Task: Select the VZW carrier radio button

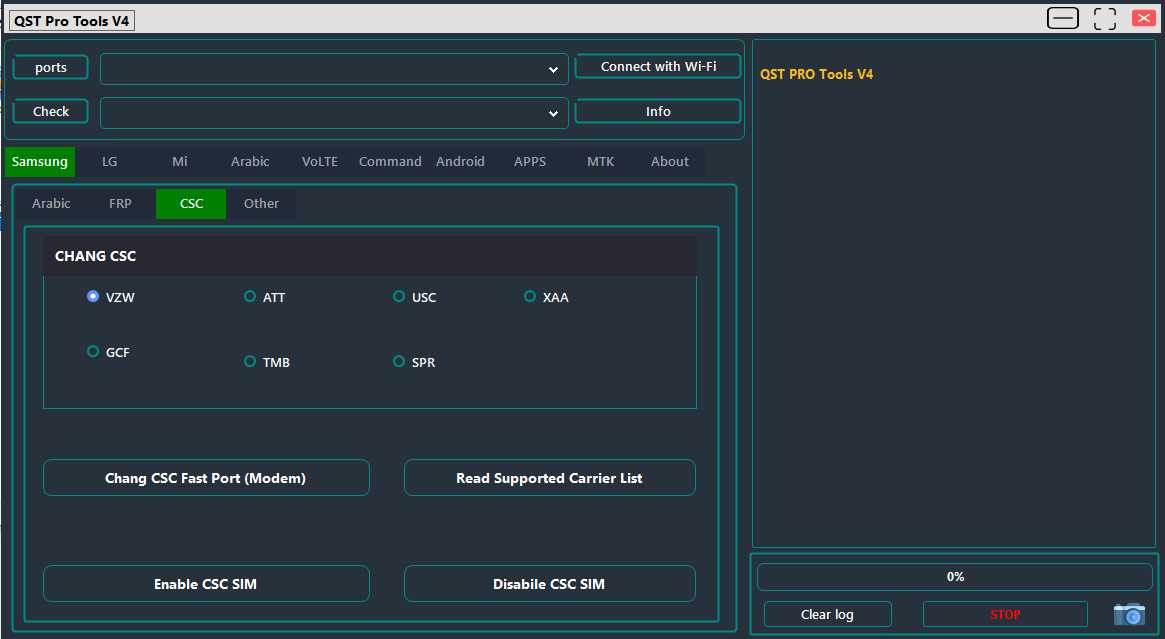Action: point(93,296)
